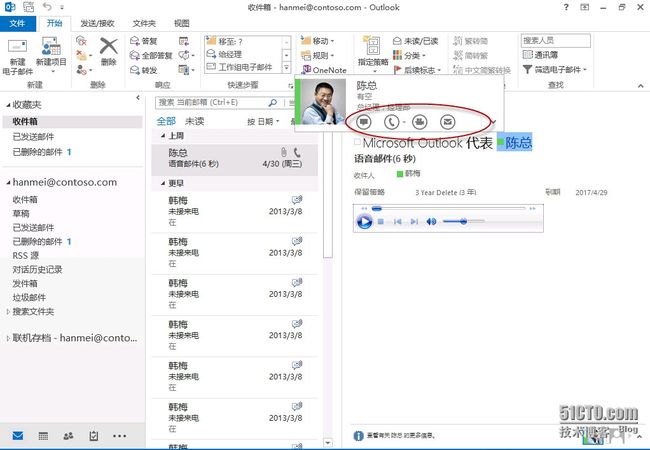Skip to next in voicemail player
This screenshot has height=450, width=650.
(x=414, y=222)
